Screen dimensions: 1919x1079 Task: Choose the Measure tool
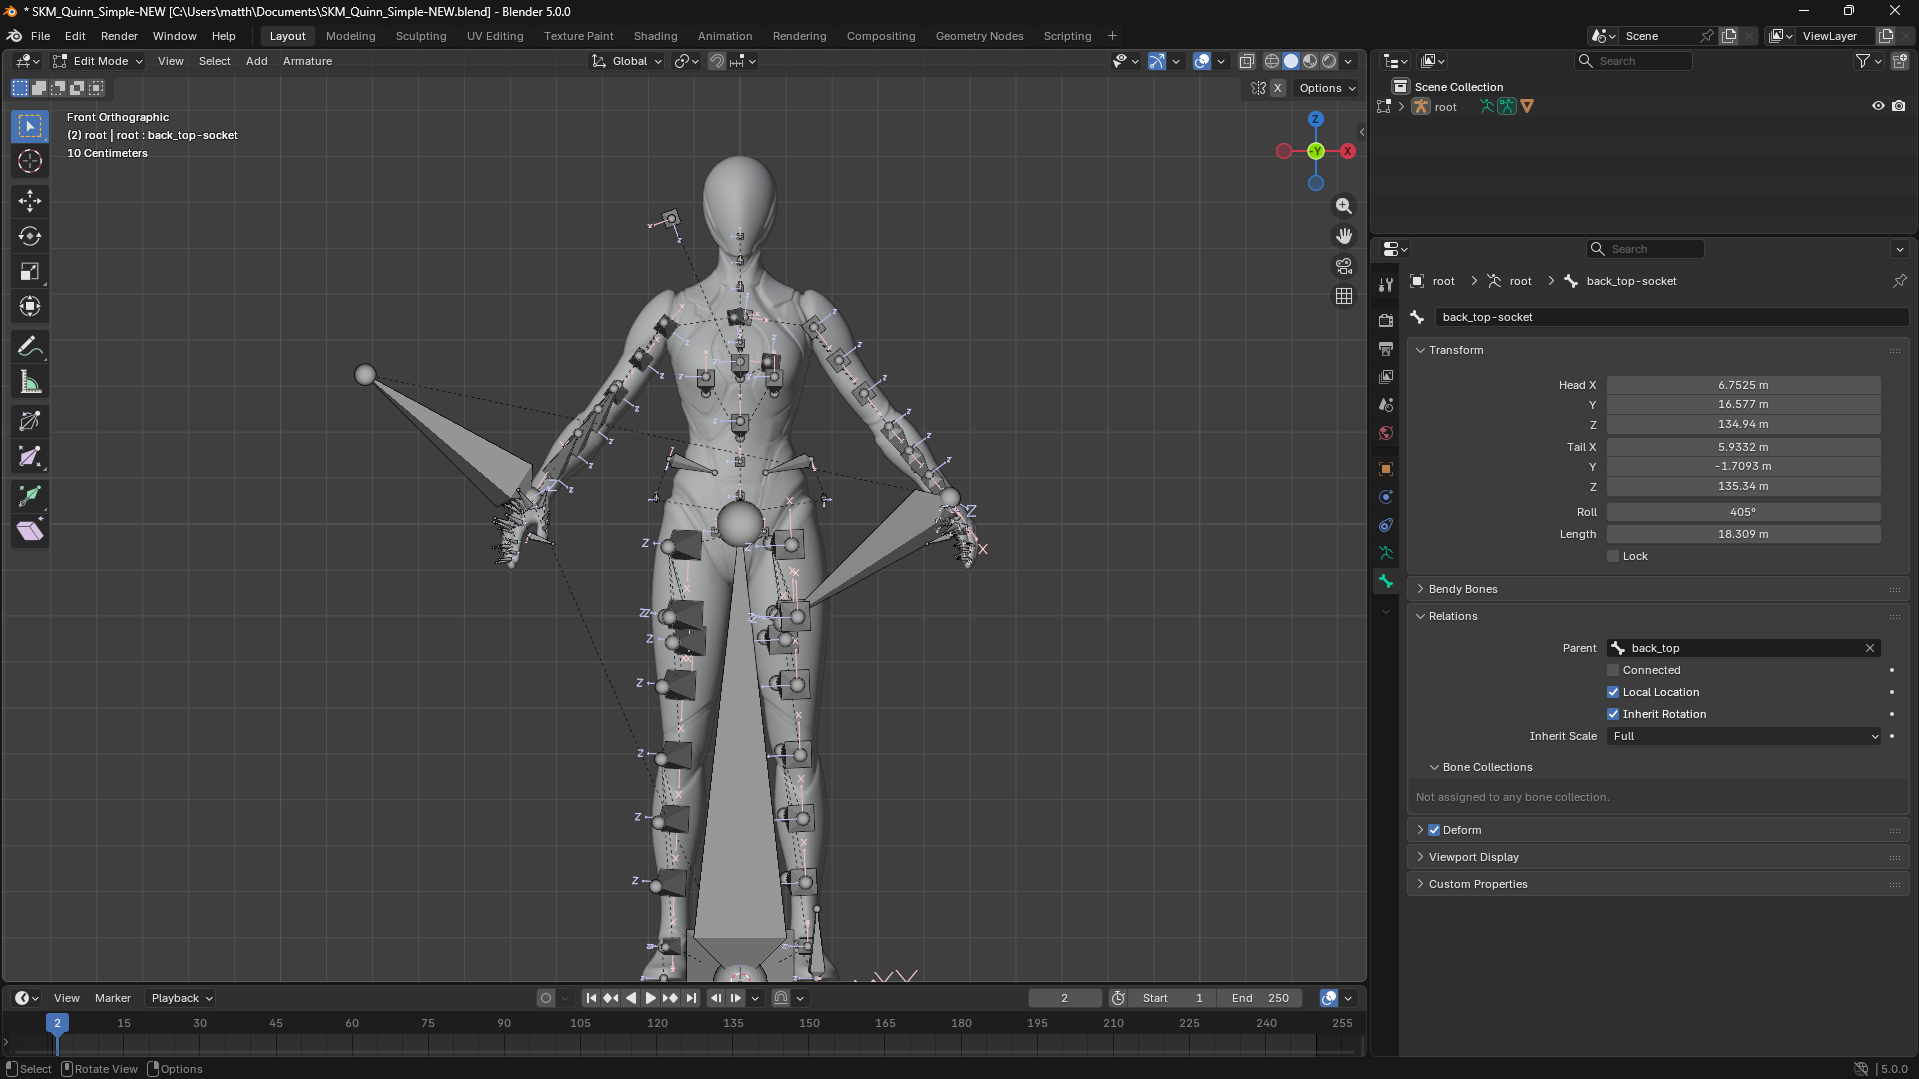point(30,382)
